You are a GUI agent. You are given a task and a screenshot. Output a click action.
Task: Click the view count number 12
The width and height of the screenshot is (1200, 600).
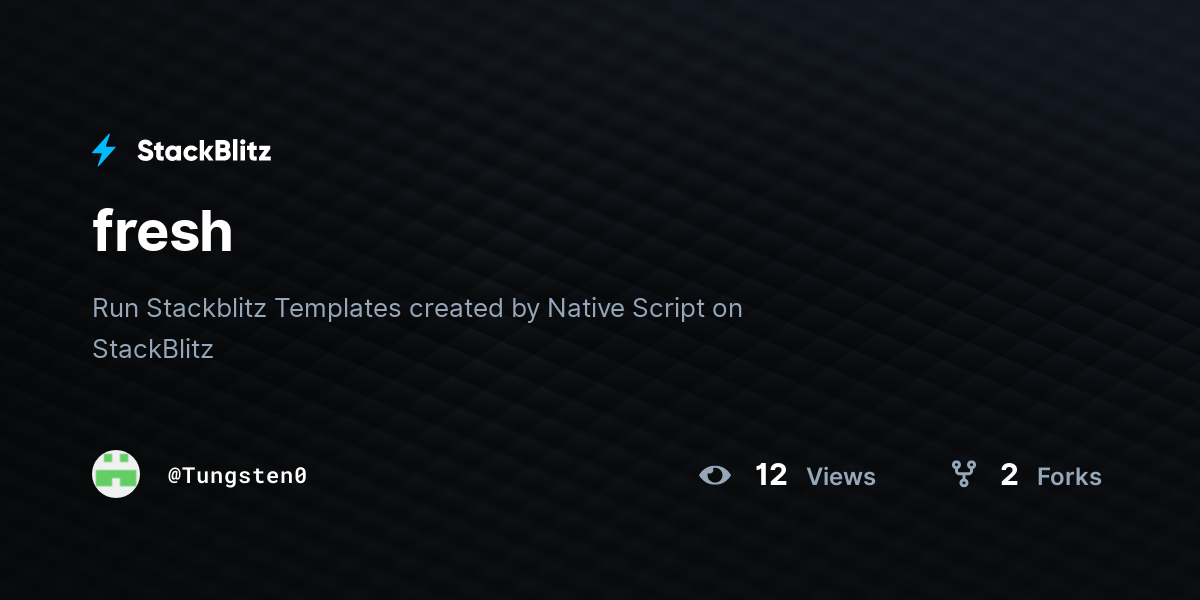click(x=771, y=475)
